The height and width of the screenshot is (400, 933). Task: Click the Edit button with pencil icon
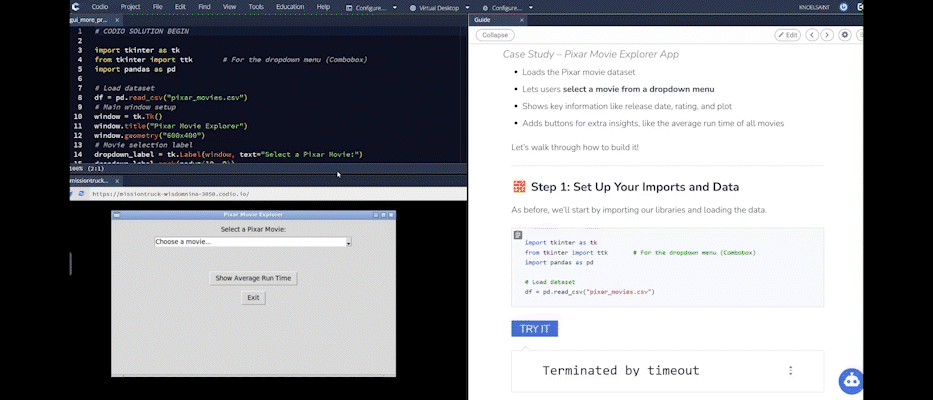click(x=787, y=35)
